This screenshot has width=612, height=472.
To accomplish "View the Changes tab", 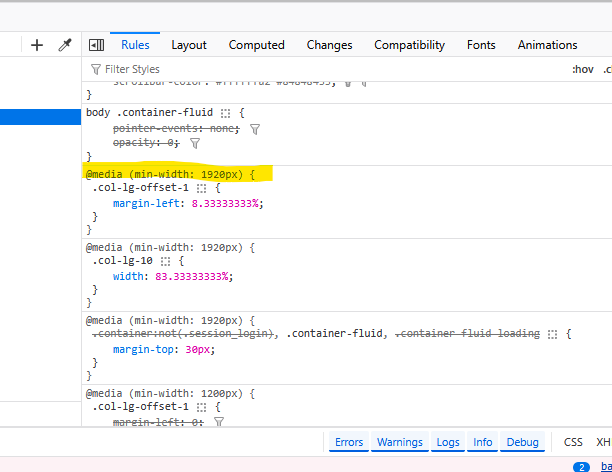I will (x=329, y=45).
